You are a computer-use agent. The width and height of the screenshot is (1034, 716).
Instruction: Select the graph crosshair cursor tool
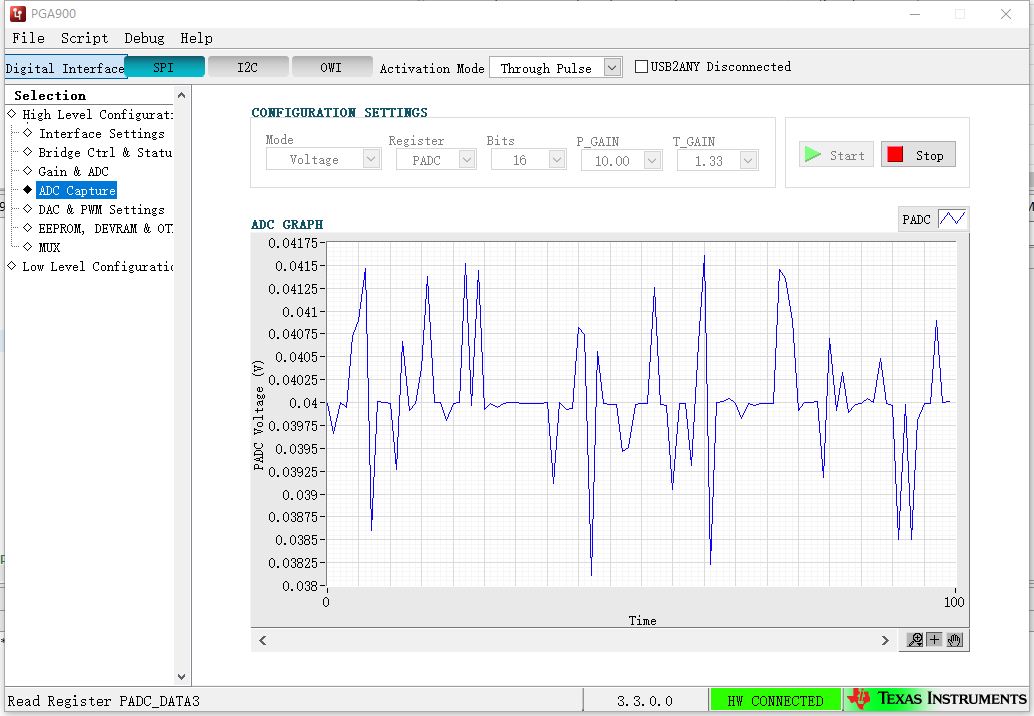[x=934, y=640]
